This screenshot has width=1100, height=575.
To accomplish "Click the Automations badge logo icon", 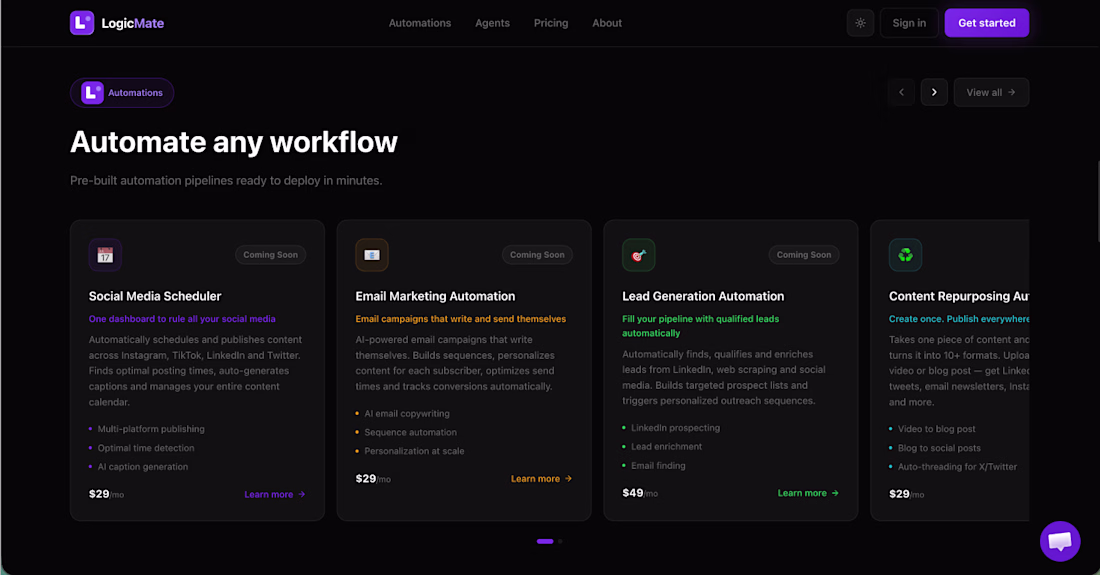I will (92, 93).
